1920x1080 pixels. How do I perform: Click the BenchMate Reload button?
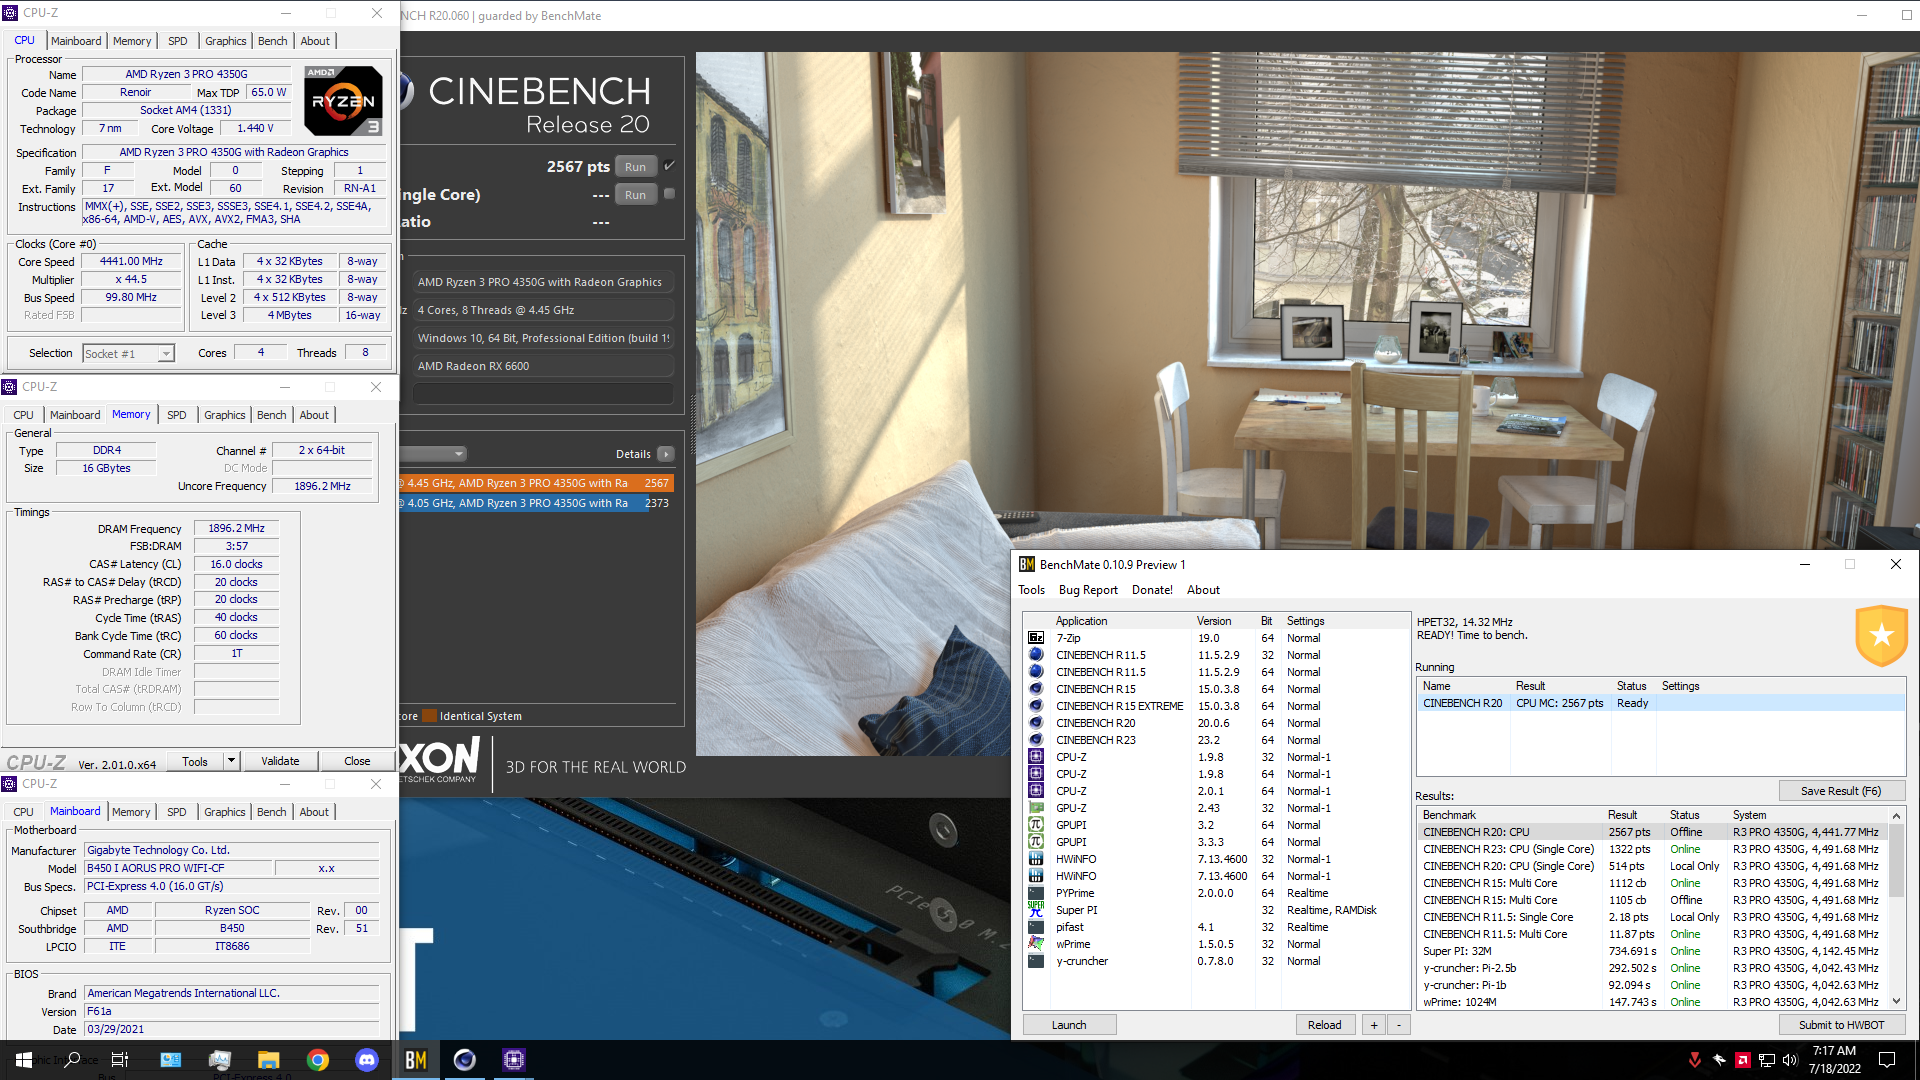(1325, 1025)
